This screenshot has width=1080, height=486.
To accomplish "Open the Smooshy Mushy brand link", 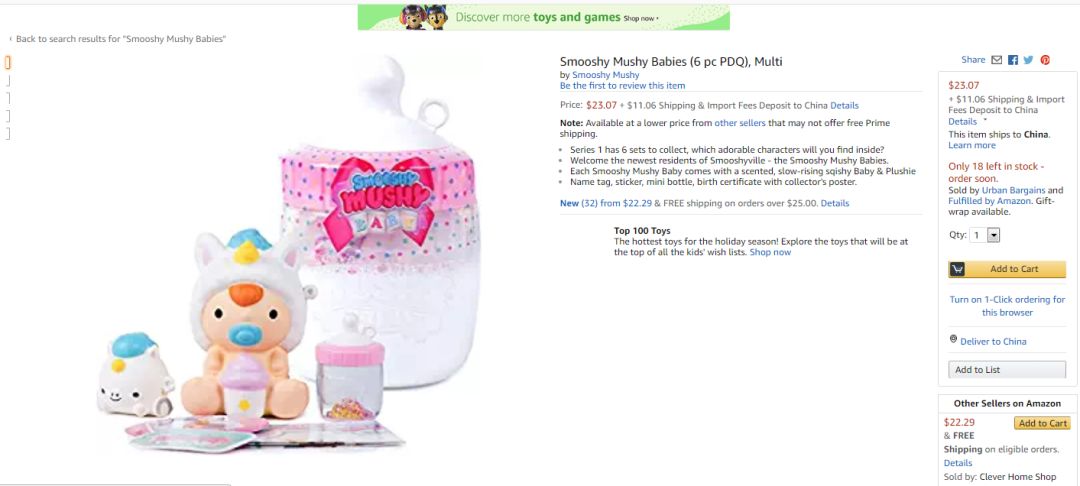I will tap(605, 75).
